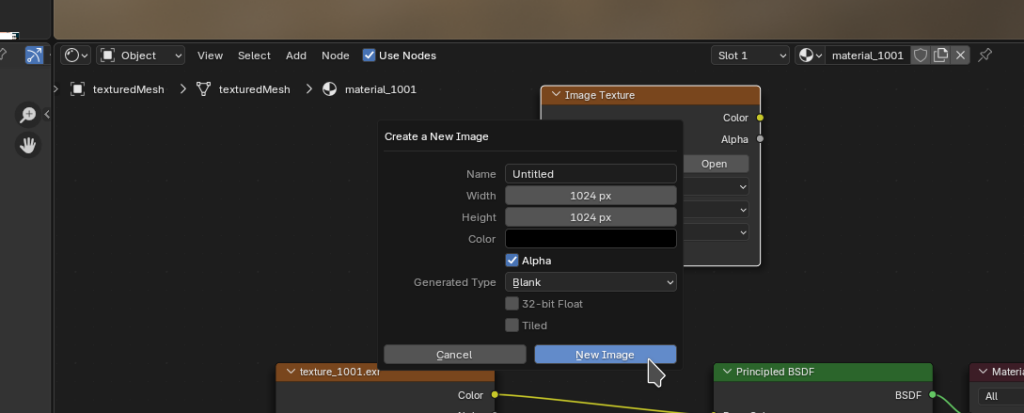Image resolution: width=1024 pixels, height=413 pixels.
Task: Browse materials with sphere icon dropdown
Action: (x=810, y=56)
